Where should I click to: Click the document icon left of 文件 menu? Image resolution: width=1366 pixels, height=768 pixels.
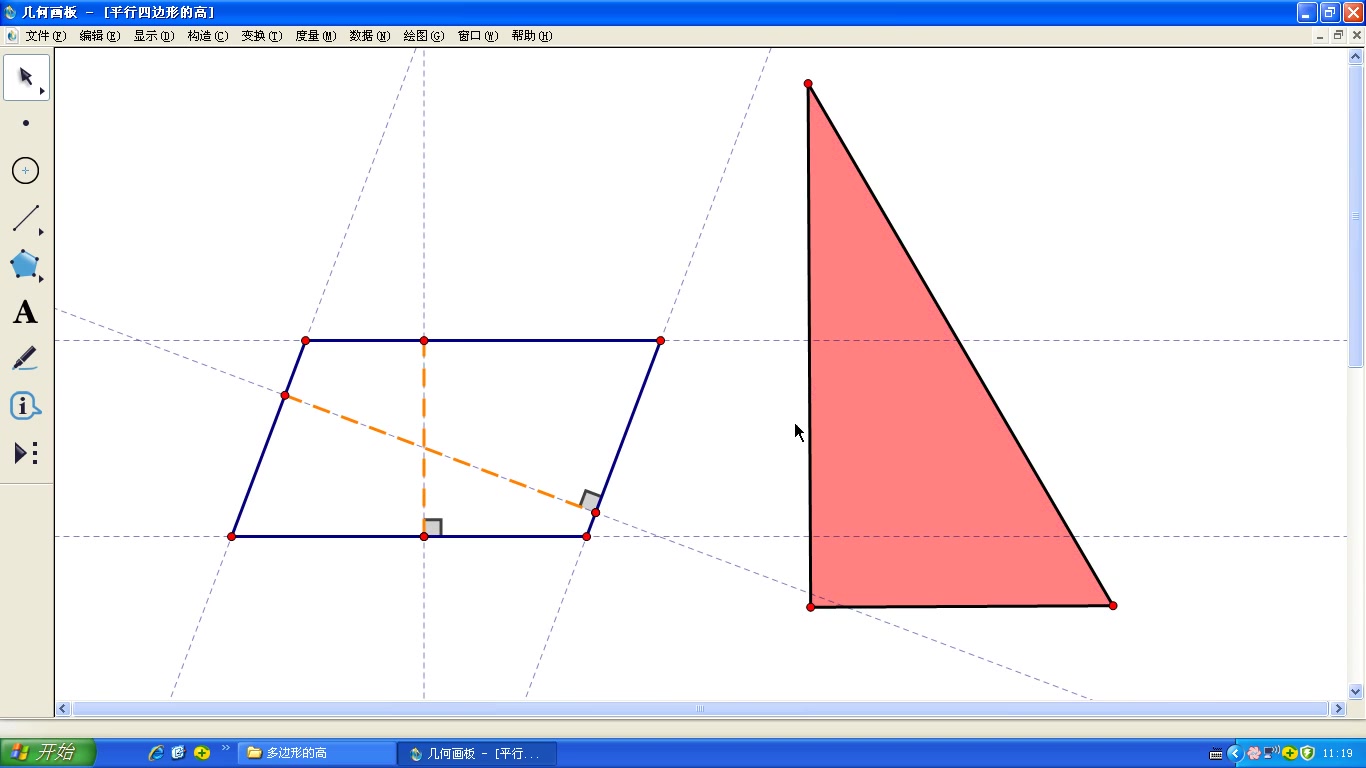[x=12, y=36]
